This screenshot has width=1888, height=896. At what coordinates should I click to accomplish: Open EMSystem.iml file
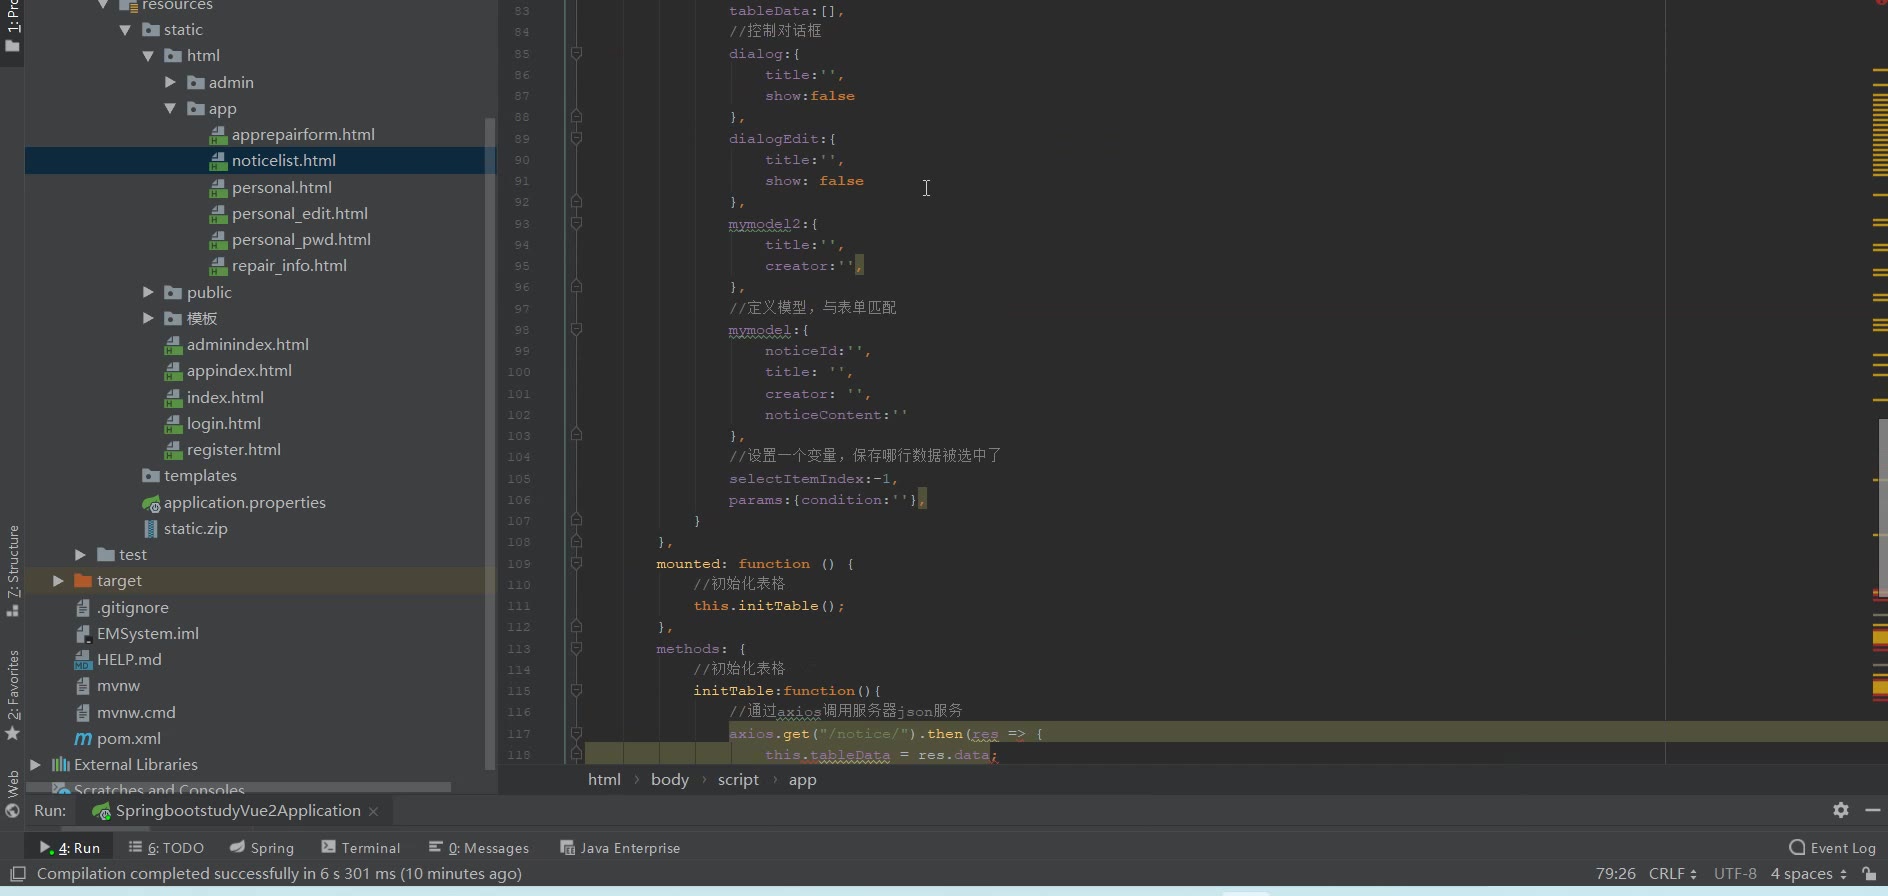(147, 633)
